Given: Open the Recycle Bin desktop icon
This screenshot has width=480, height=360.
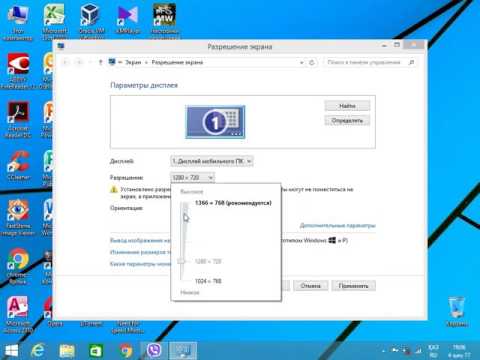Looking at the screenshot, I should pos(456,311).
